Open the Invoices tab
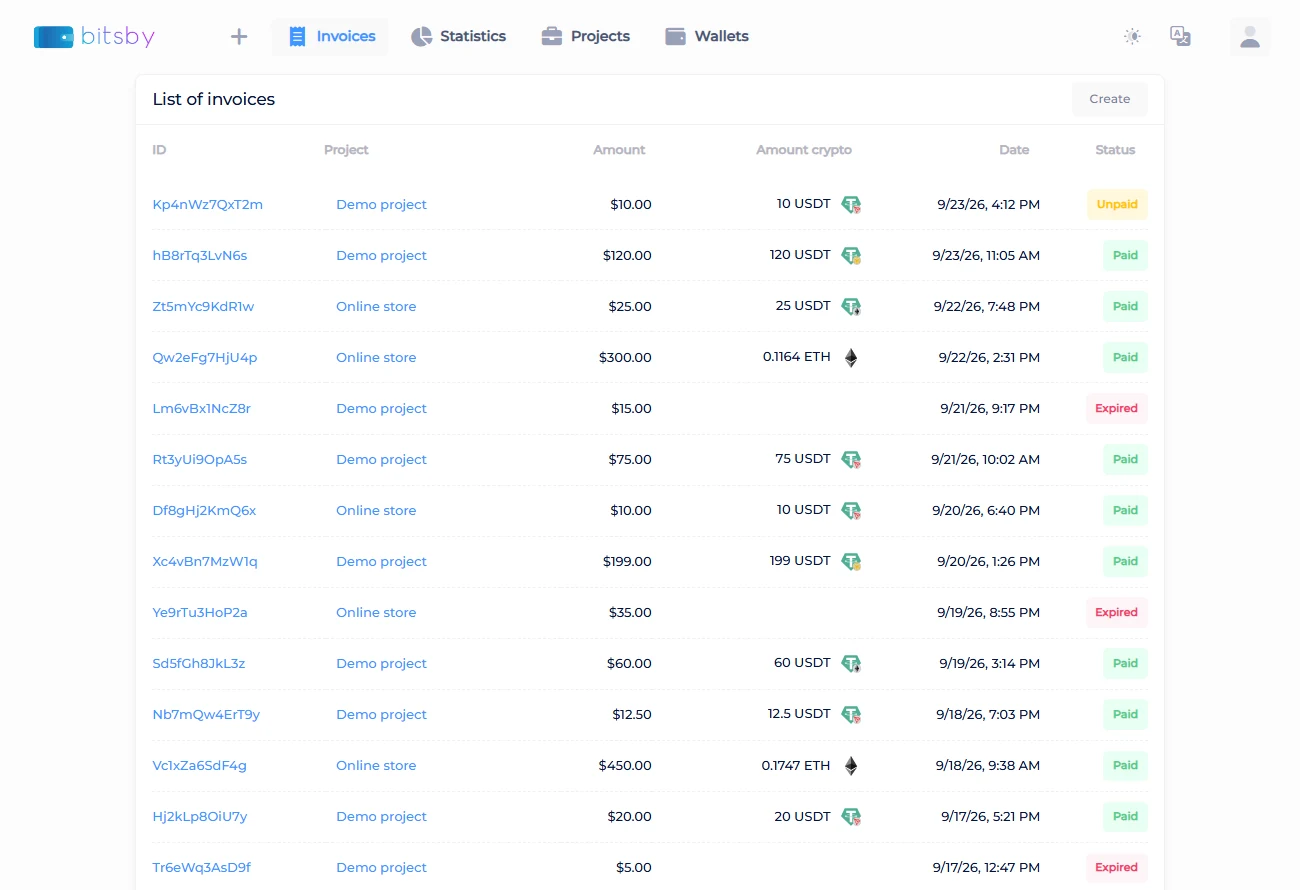Screen dimensions: 1300x890 (x=331, y=37)
